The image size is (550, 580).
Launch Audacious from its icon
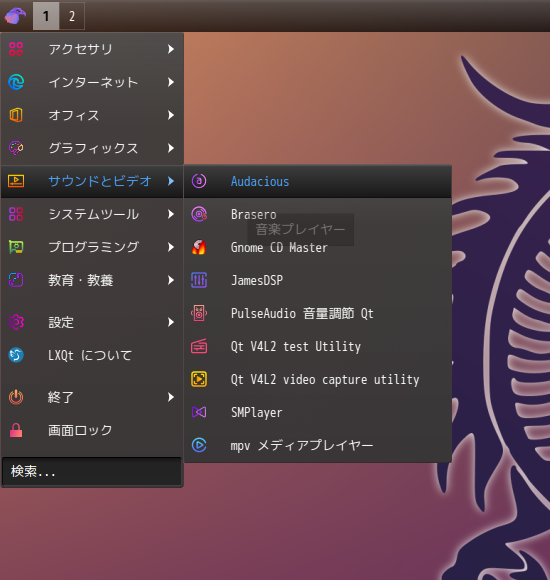[199, 181]
